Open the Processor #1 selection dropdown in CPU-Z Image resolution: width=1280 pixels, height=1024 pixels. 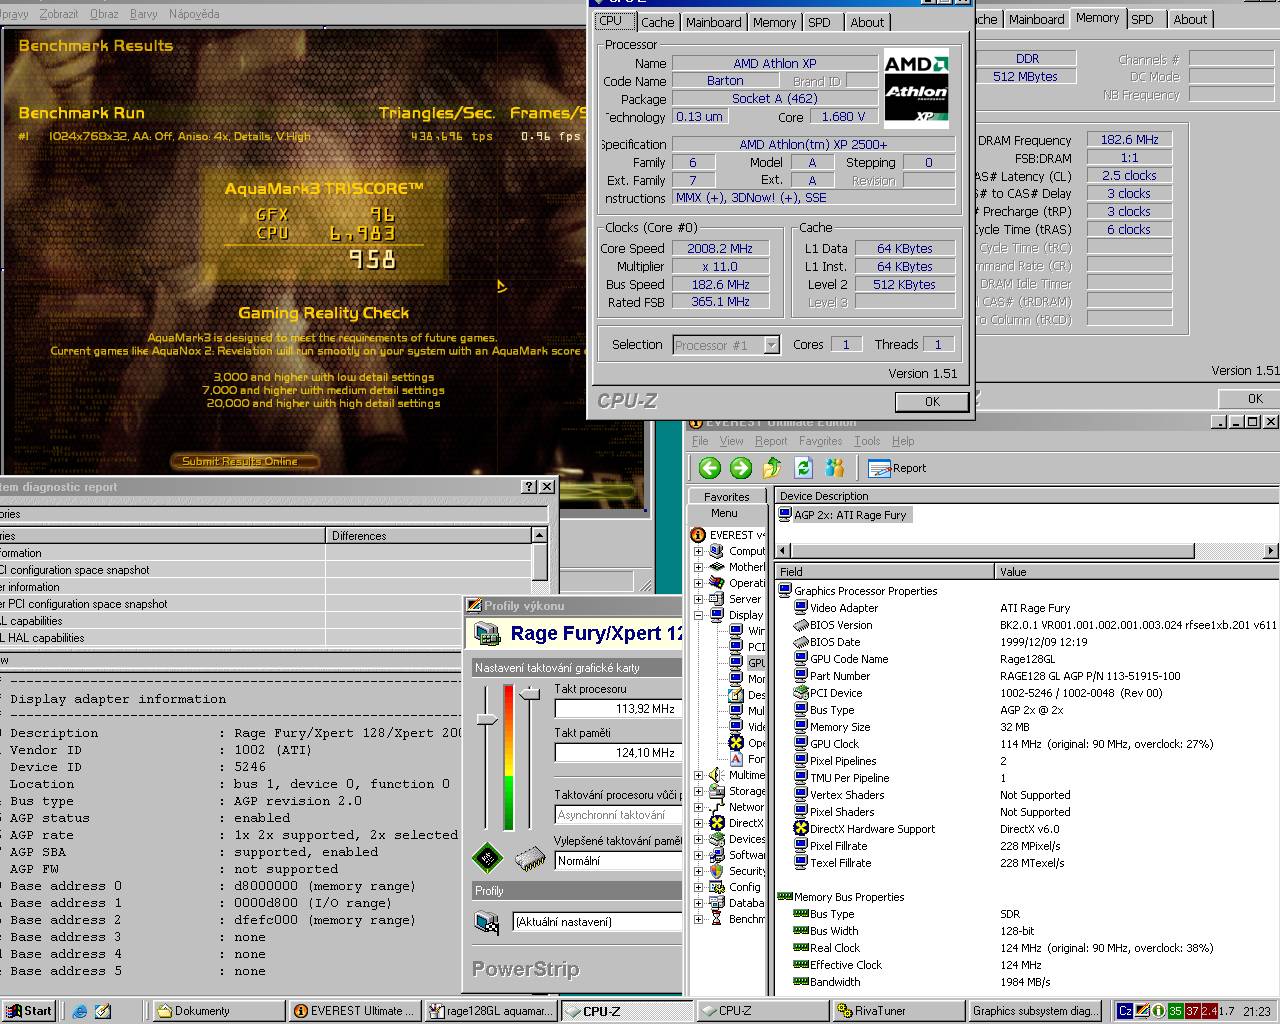tap(771, 345)
